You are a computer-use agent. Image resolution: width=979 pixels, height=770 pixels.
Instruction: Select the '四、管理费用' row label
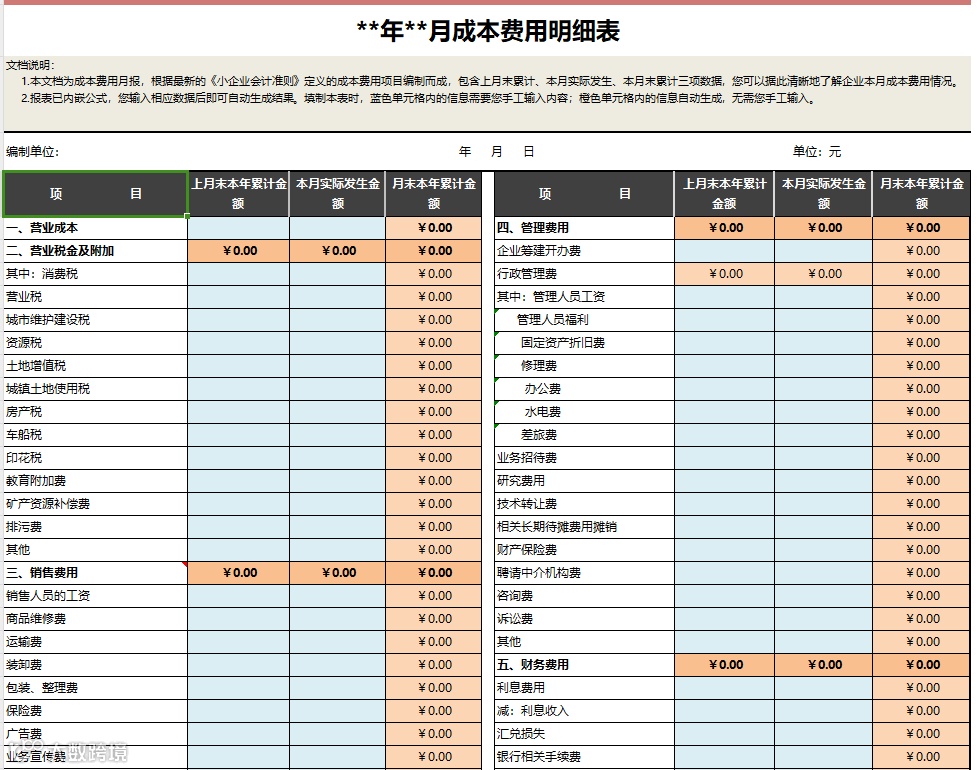tap(584, 228)
